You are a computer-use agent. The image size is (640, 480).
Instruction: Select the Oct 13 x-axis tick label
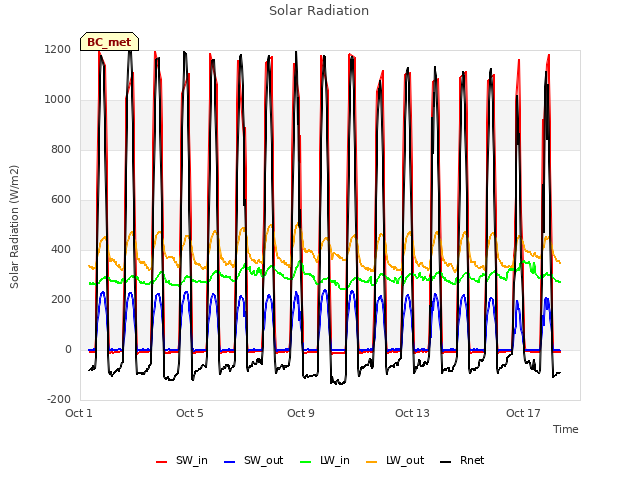click(412, 413)
